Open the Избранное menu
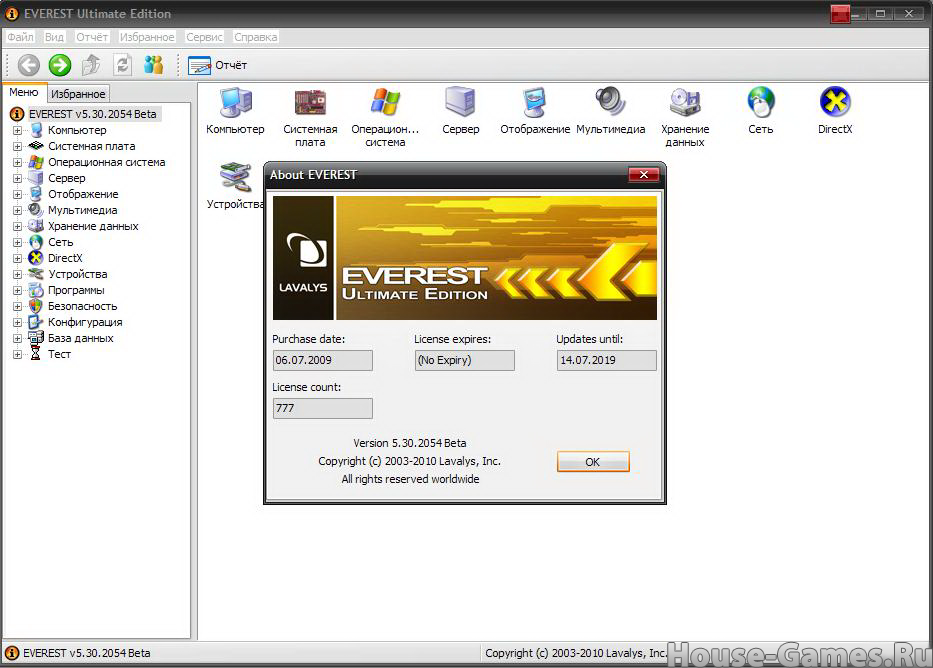 pyautogui.click(x=147, y=37)
